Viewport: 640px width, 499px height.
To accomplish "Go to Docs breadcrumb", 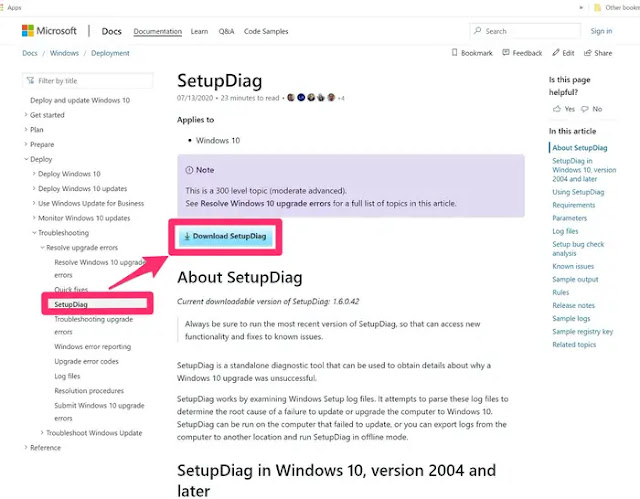I will (30, 53).
